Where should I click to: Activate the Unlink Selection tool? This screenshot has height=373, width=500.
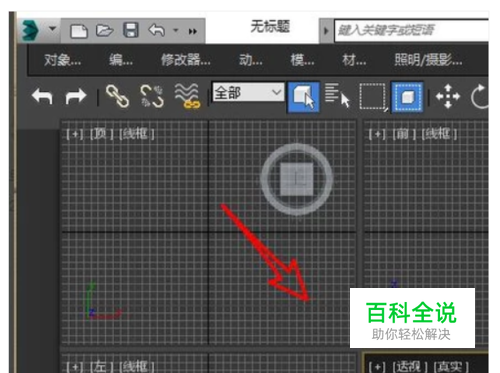point(152,96)
